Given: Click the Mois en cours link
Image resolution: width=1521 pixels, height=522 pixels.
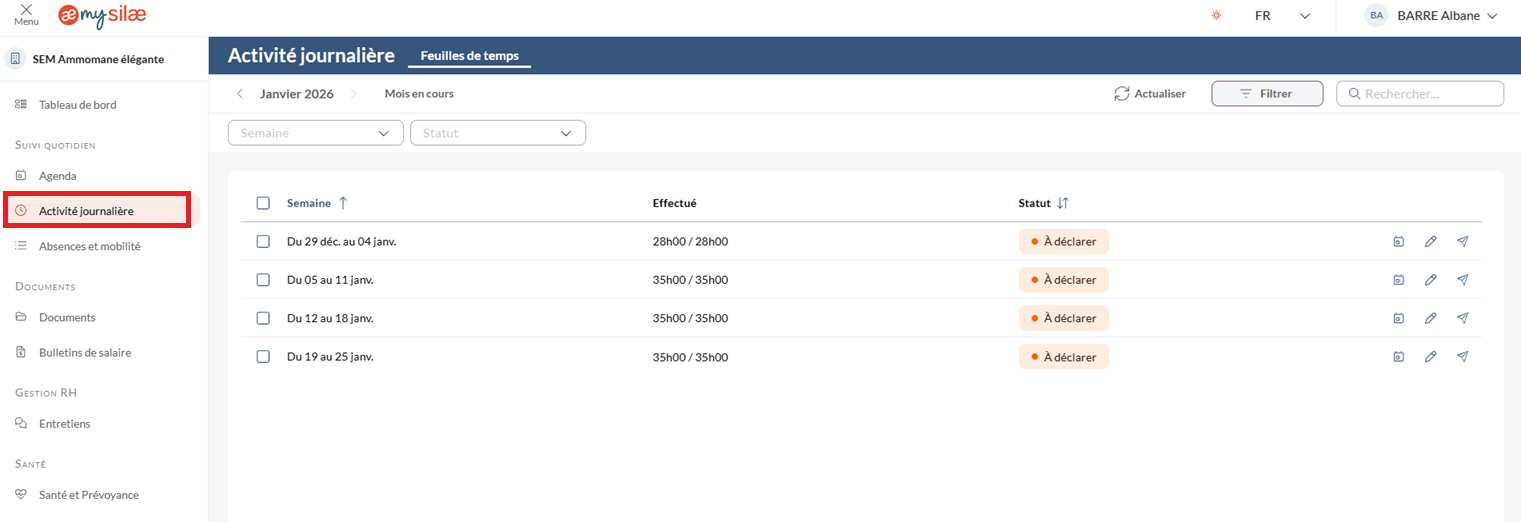Looking at the screenshot, I should pyautogui.click(x=419, y=94).
